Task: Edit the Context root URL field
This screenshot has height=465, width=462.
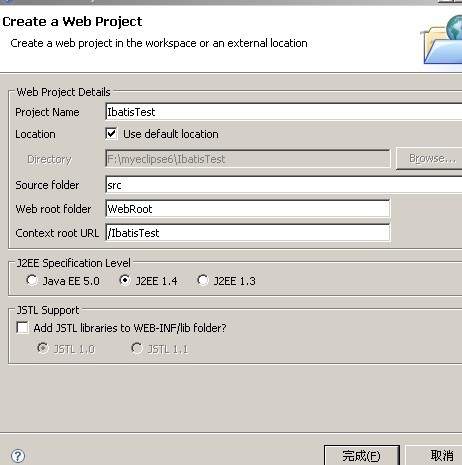Action: [x=248, y=233]
